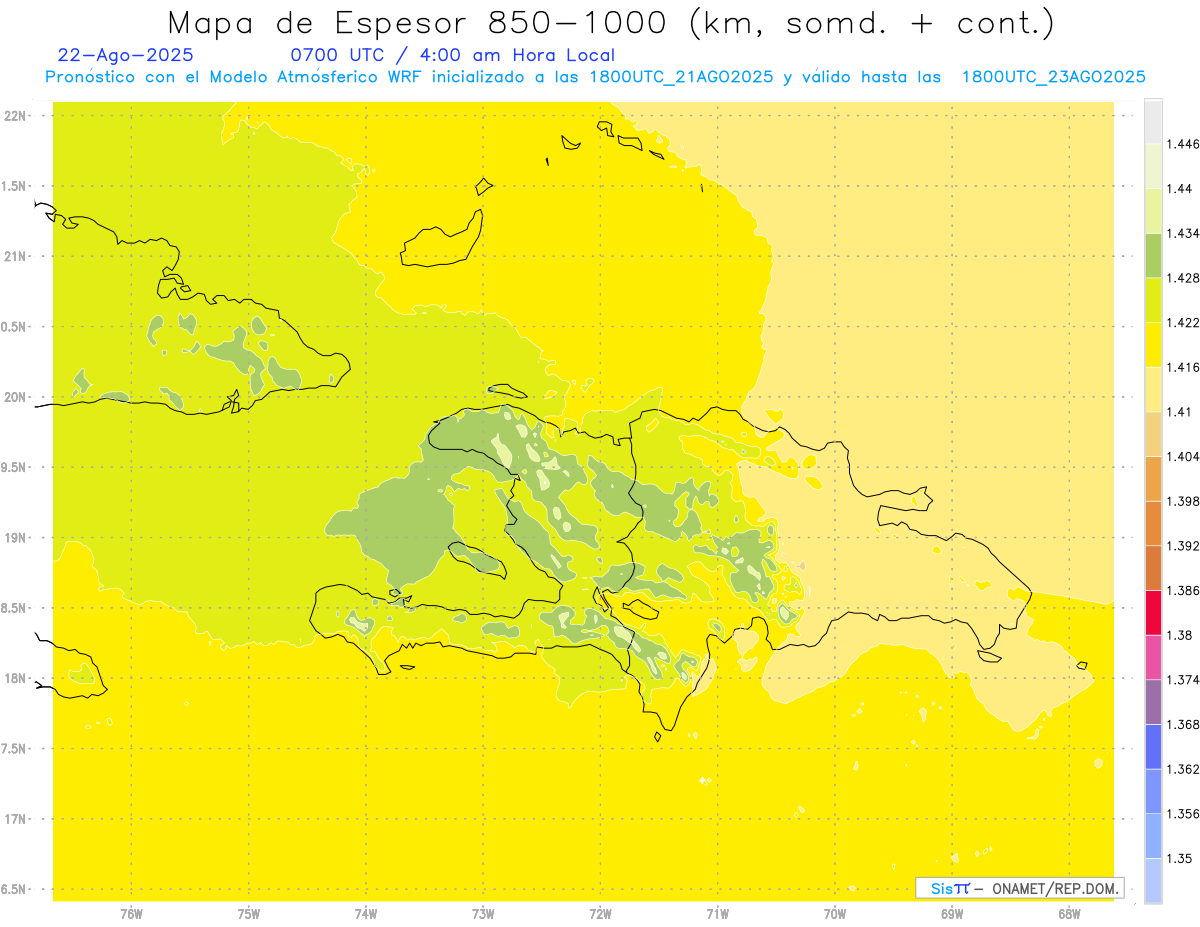Click the legend value '1.368'
1200x927 pixels.
pyautogui.click(x=1184, y=724)
